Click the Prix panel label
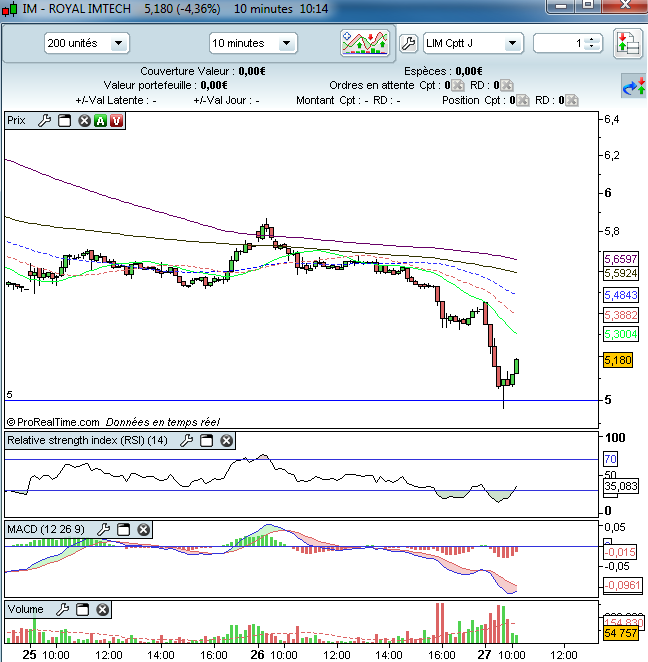 coord(16,120)
